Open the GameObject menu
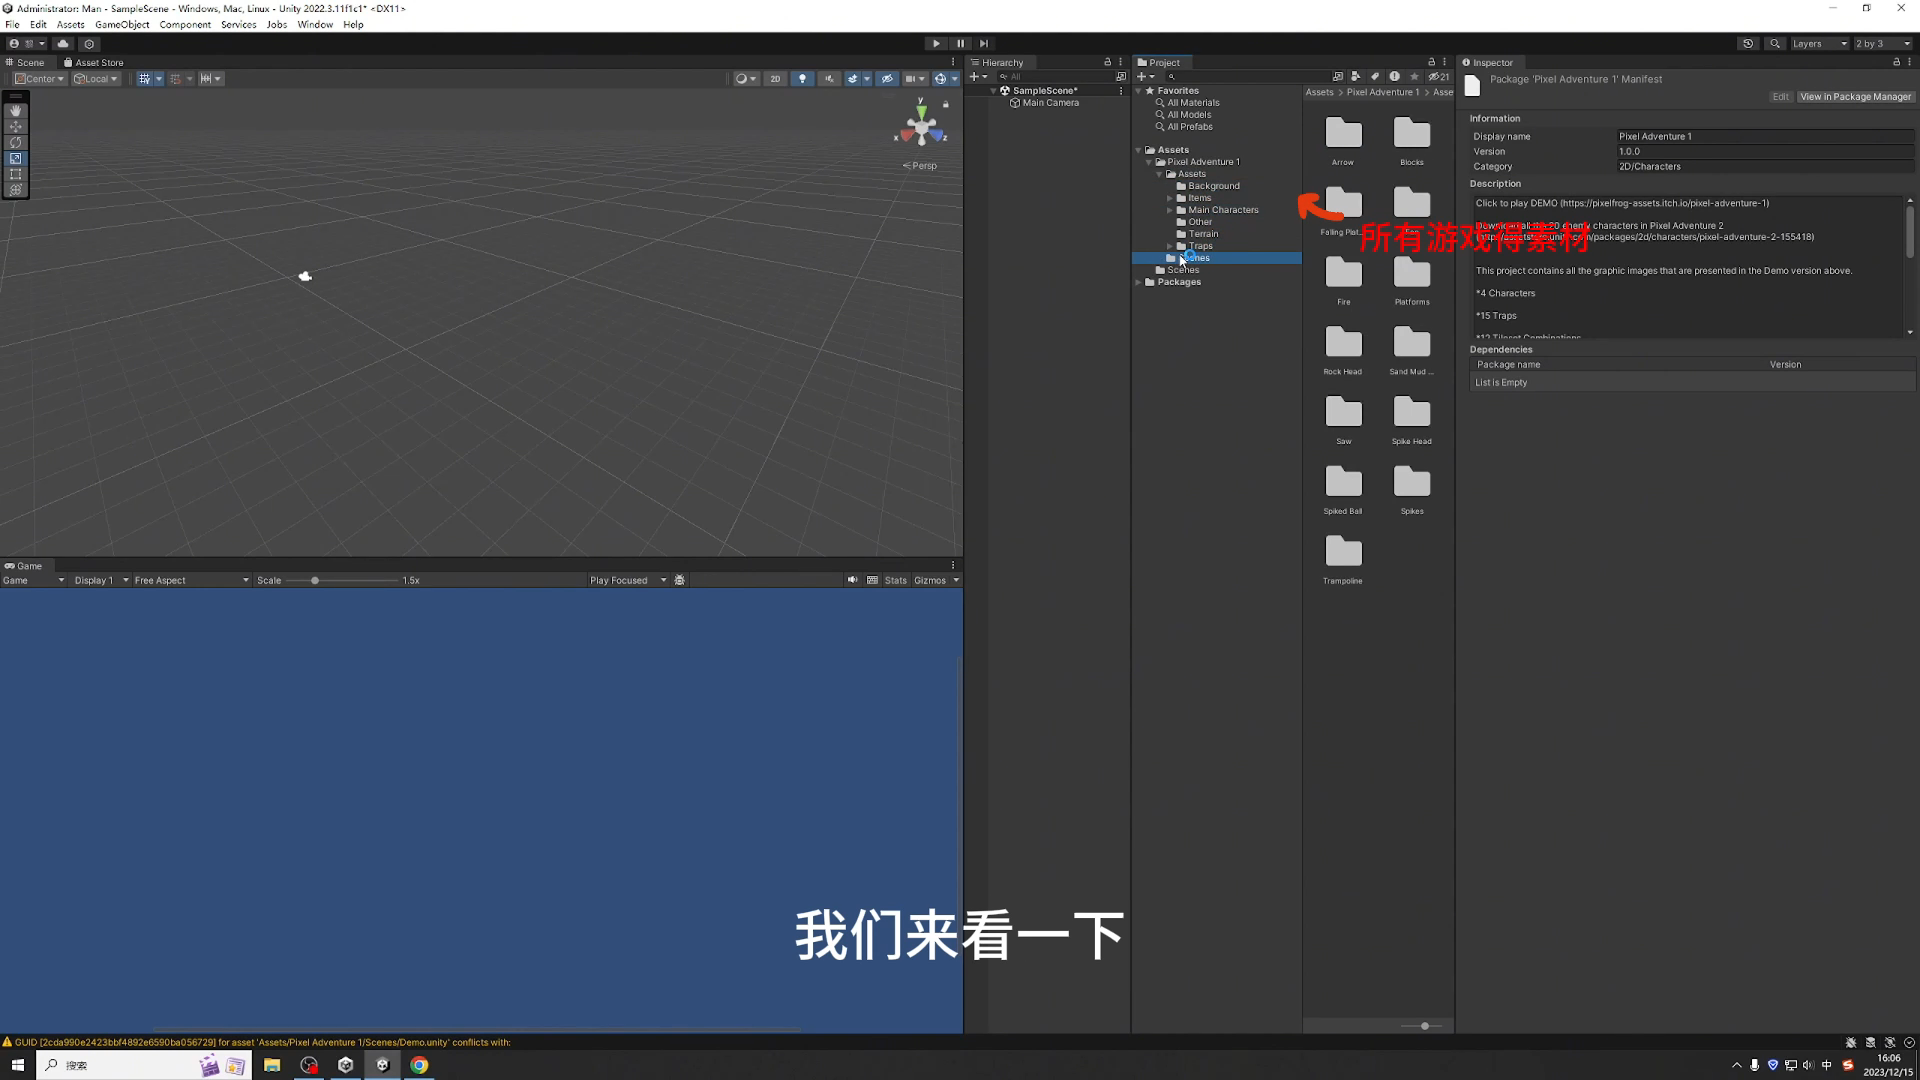Image resolution: width=1920 pixels, height=1080 pixels. 121,24
